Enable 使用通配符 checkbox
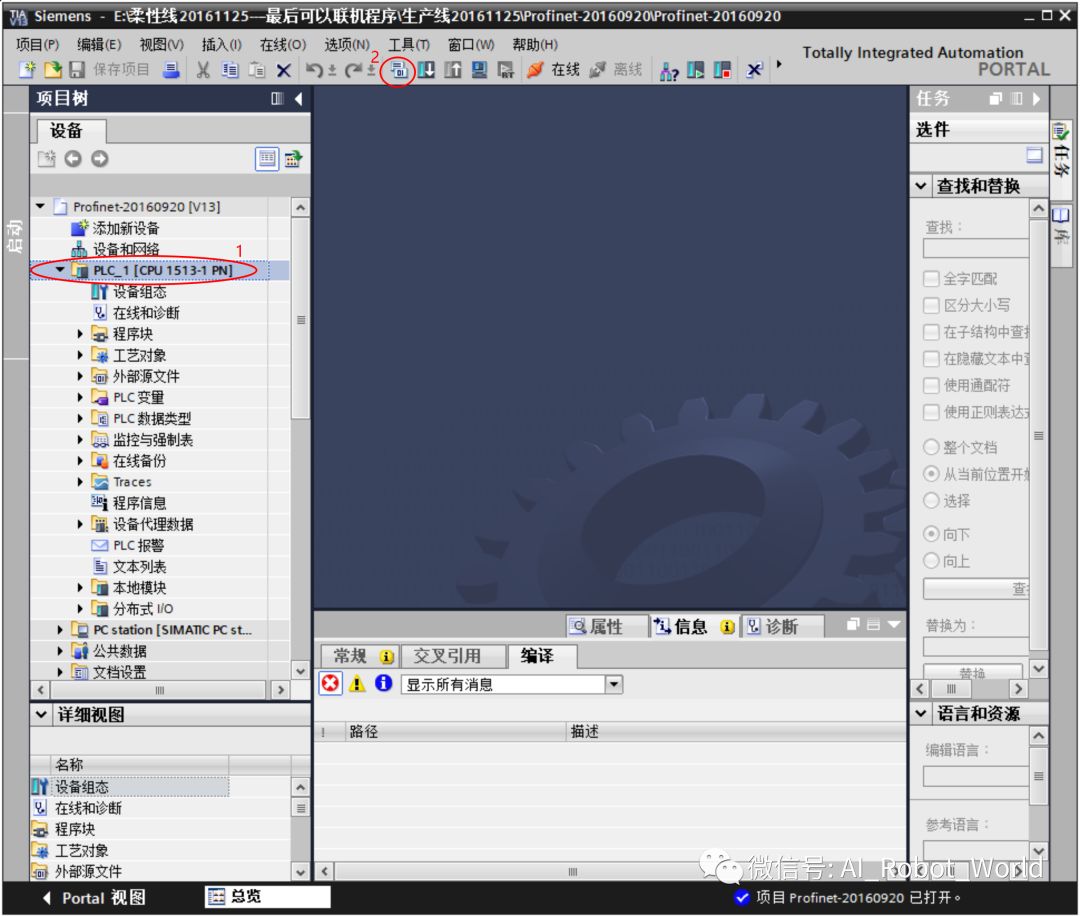Image resolution: width=1080 pixels, height=917 pixels. (x=931, y=386)
